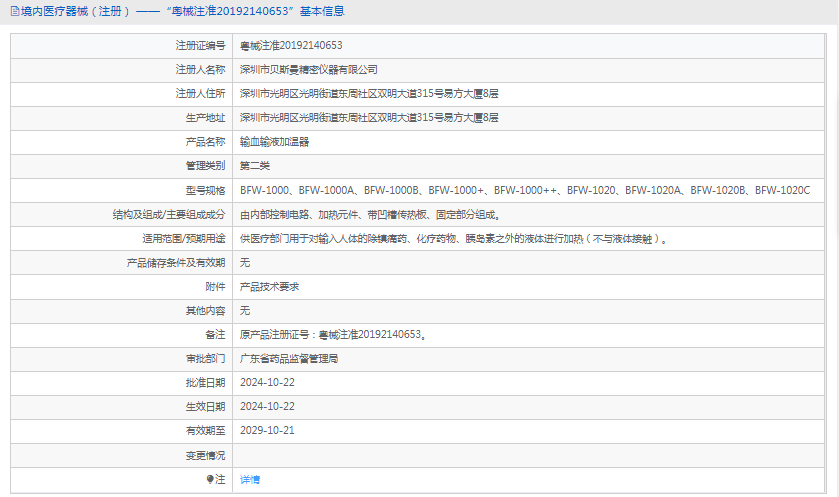Select product name 输血输液加温器
The height and width of the screenshot is (497, 839).
274,142
